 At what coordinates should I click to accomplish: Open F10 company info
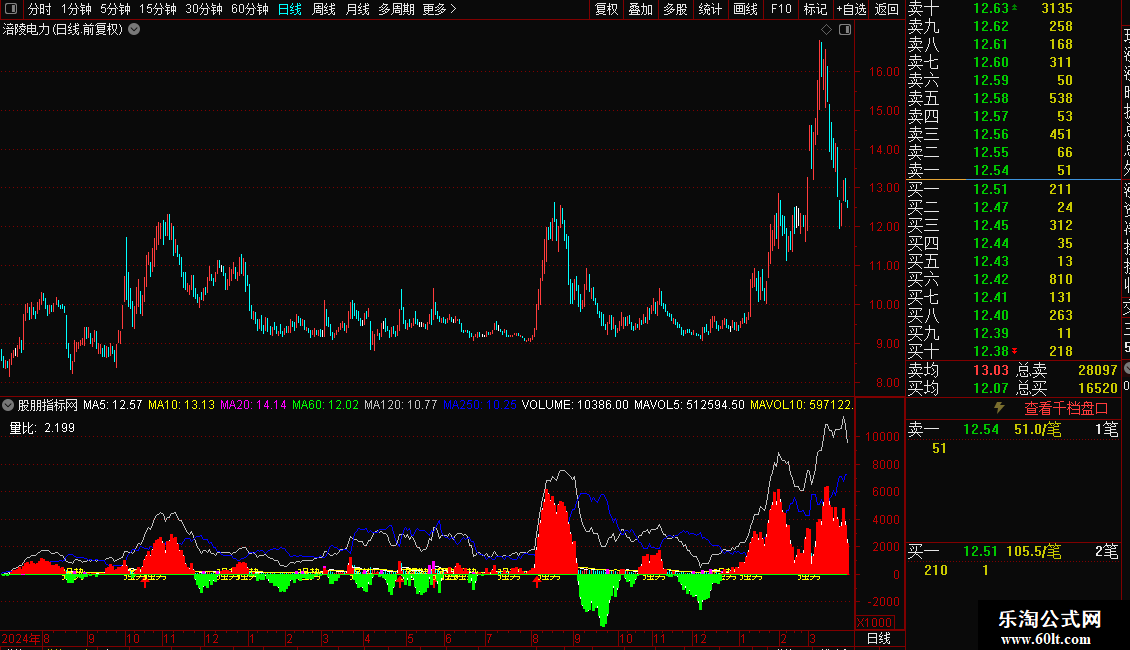[781, 9]
